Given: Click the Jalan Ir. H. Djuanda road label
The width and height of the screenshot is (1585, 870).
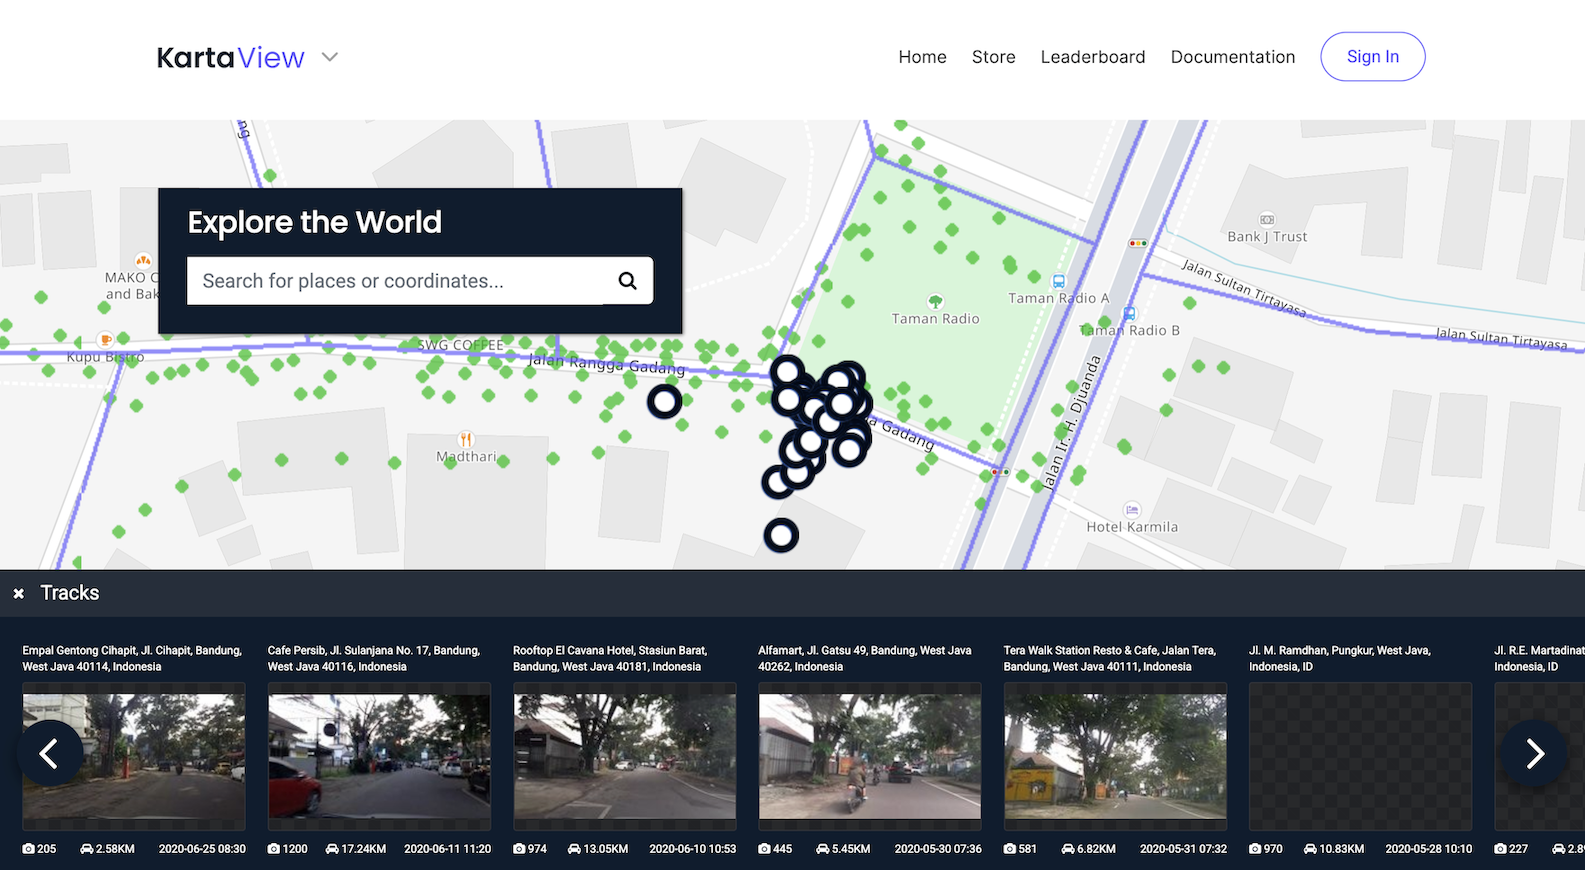Looking at the screenshot, I should click(x=1071, y=423).
